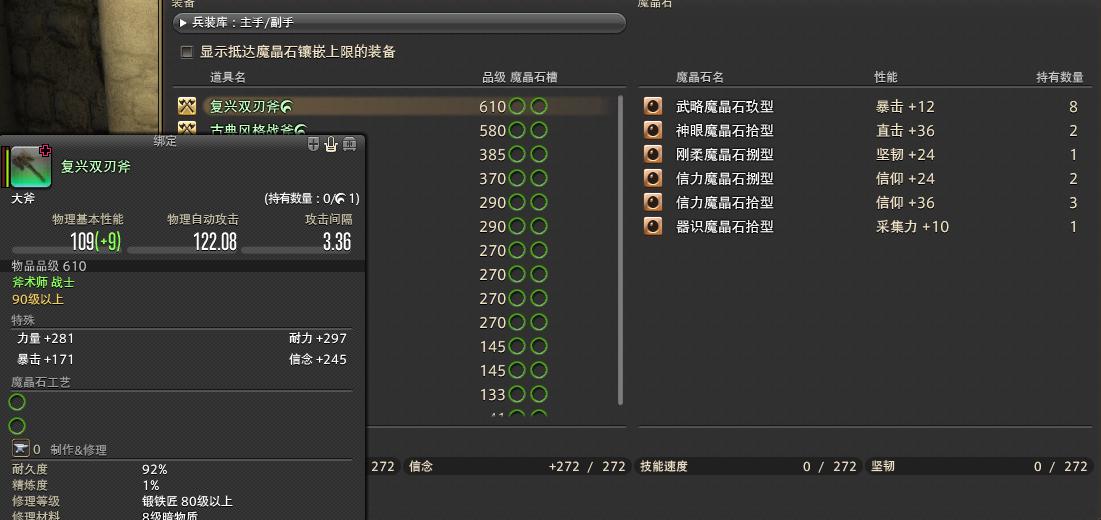This screenshot has height=520, width=1101.
Task: Click the equipment list vertical scrollbar
Action: coord(620,249)
